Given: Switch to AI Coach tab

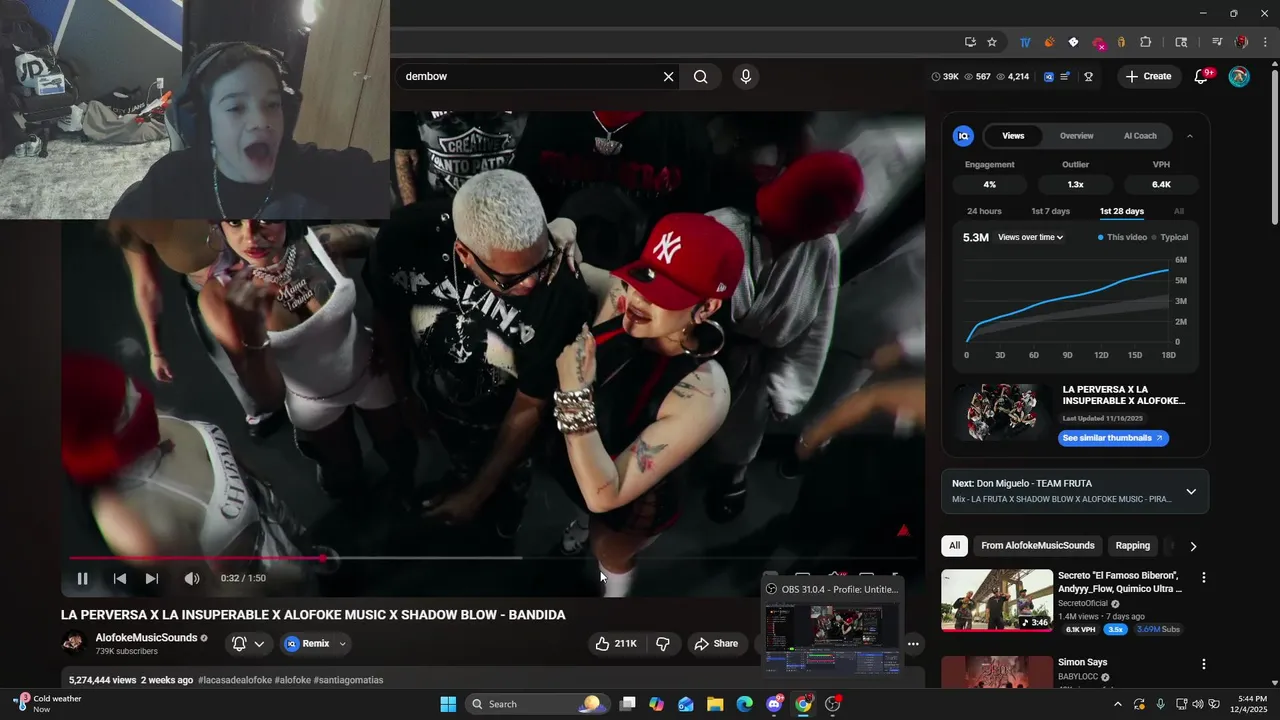Looking at the screenshot, I should point(1140,136).
